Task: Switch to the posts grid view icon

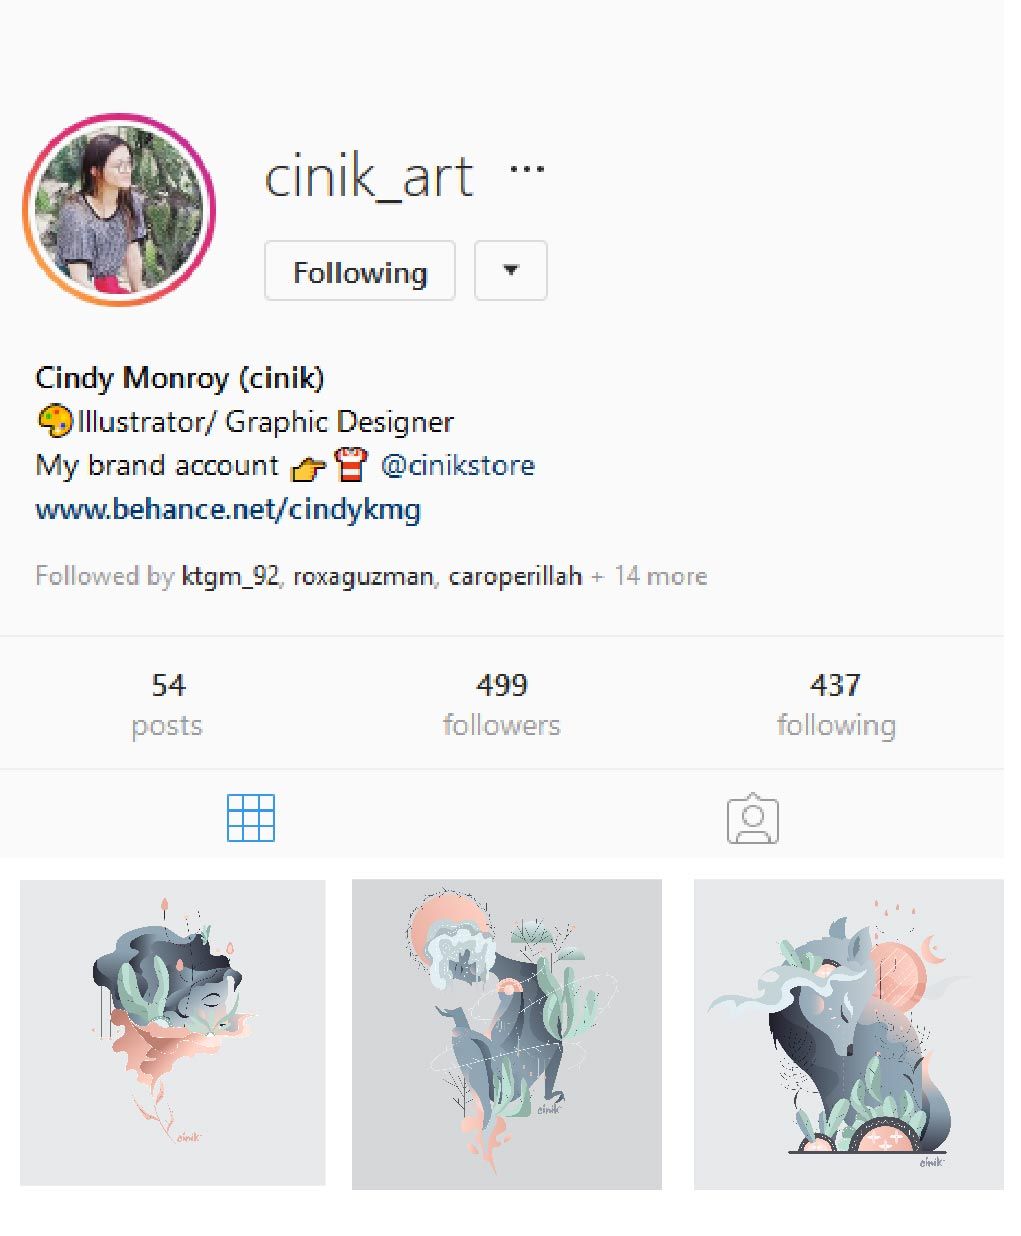Action: point(251,818)
